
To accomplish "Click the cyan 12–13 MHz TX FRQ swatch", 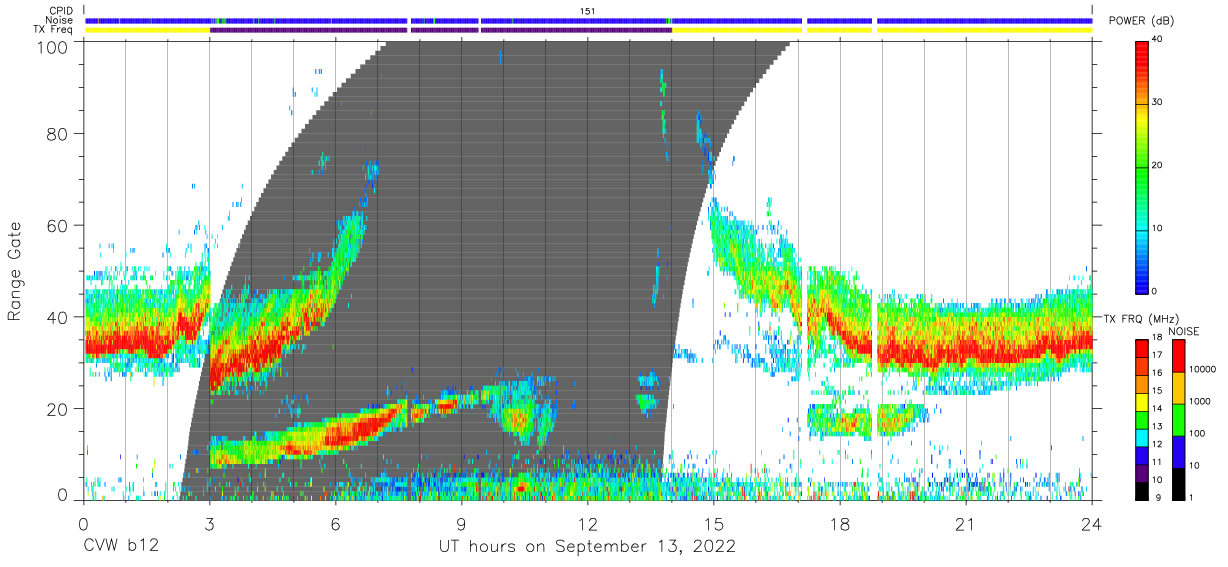I will [x=1141, y=437].
